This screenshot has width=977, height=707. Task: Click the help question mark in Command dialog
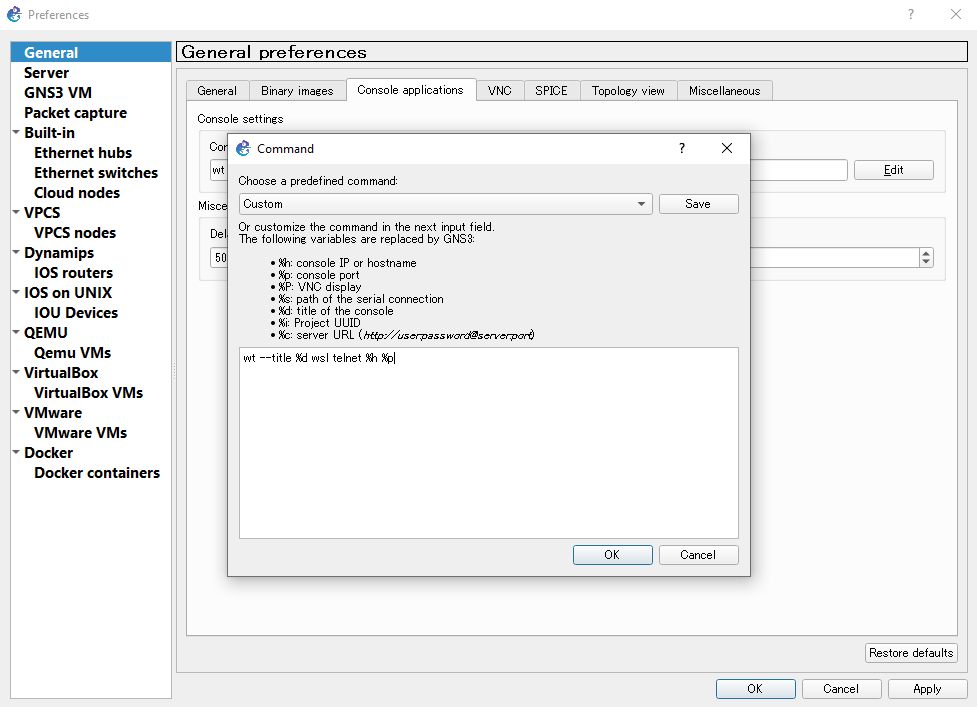pyautogui.click(x=682, y=148)
